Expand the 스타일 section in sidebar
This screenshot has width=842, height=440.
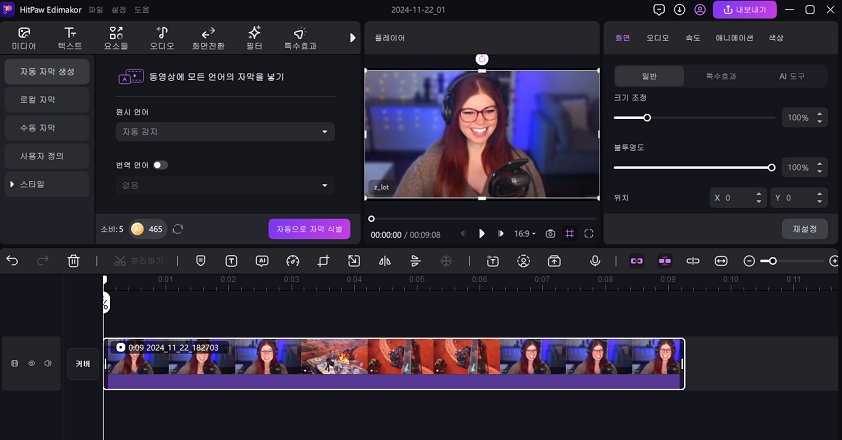46,184
